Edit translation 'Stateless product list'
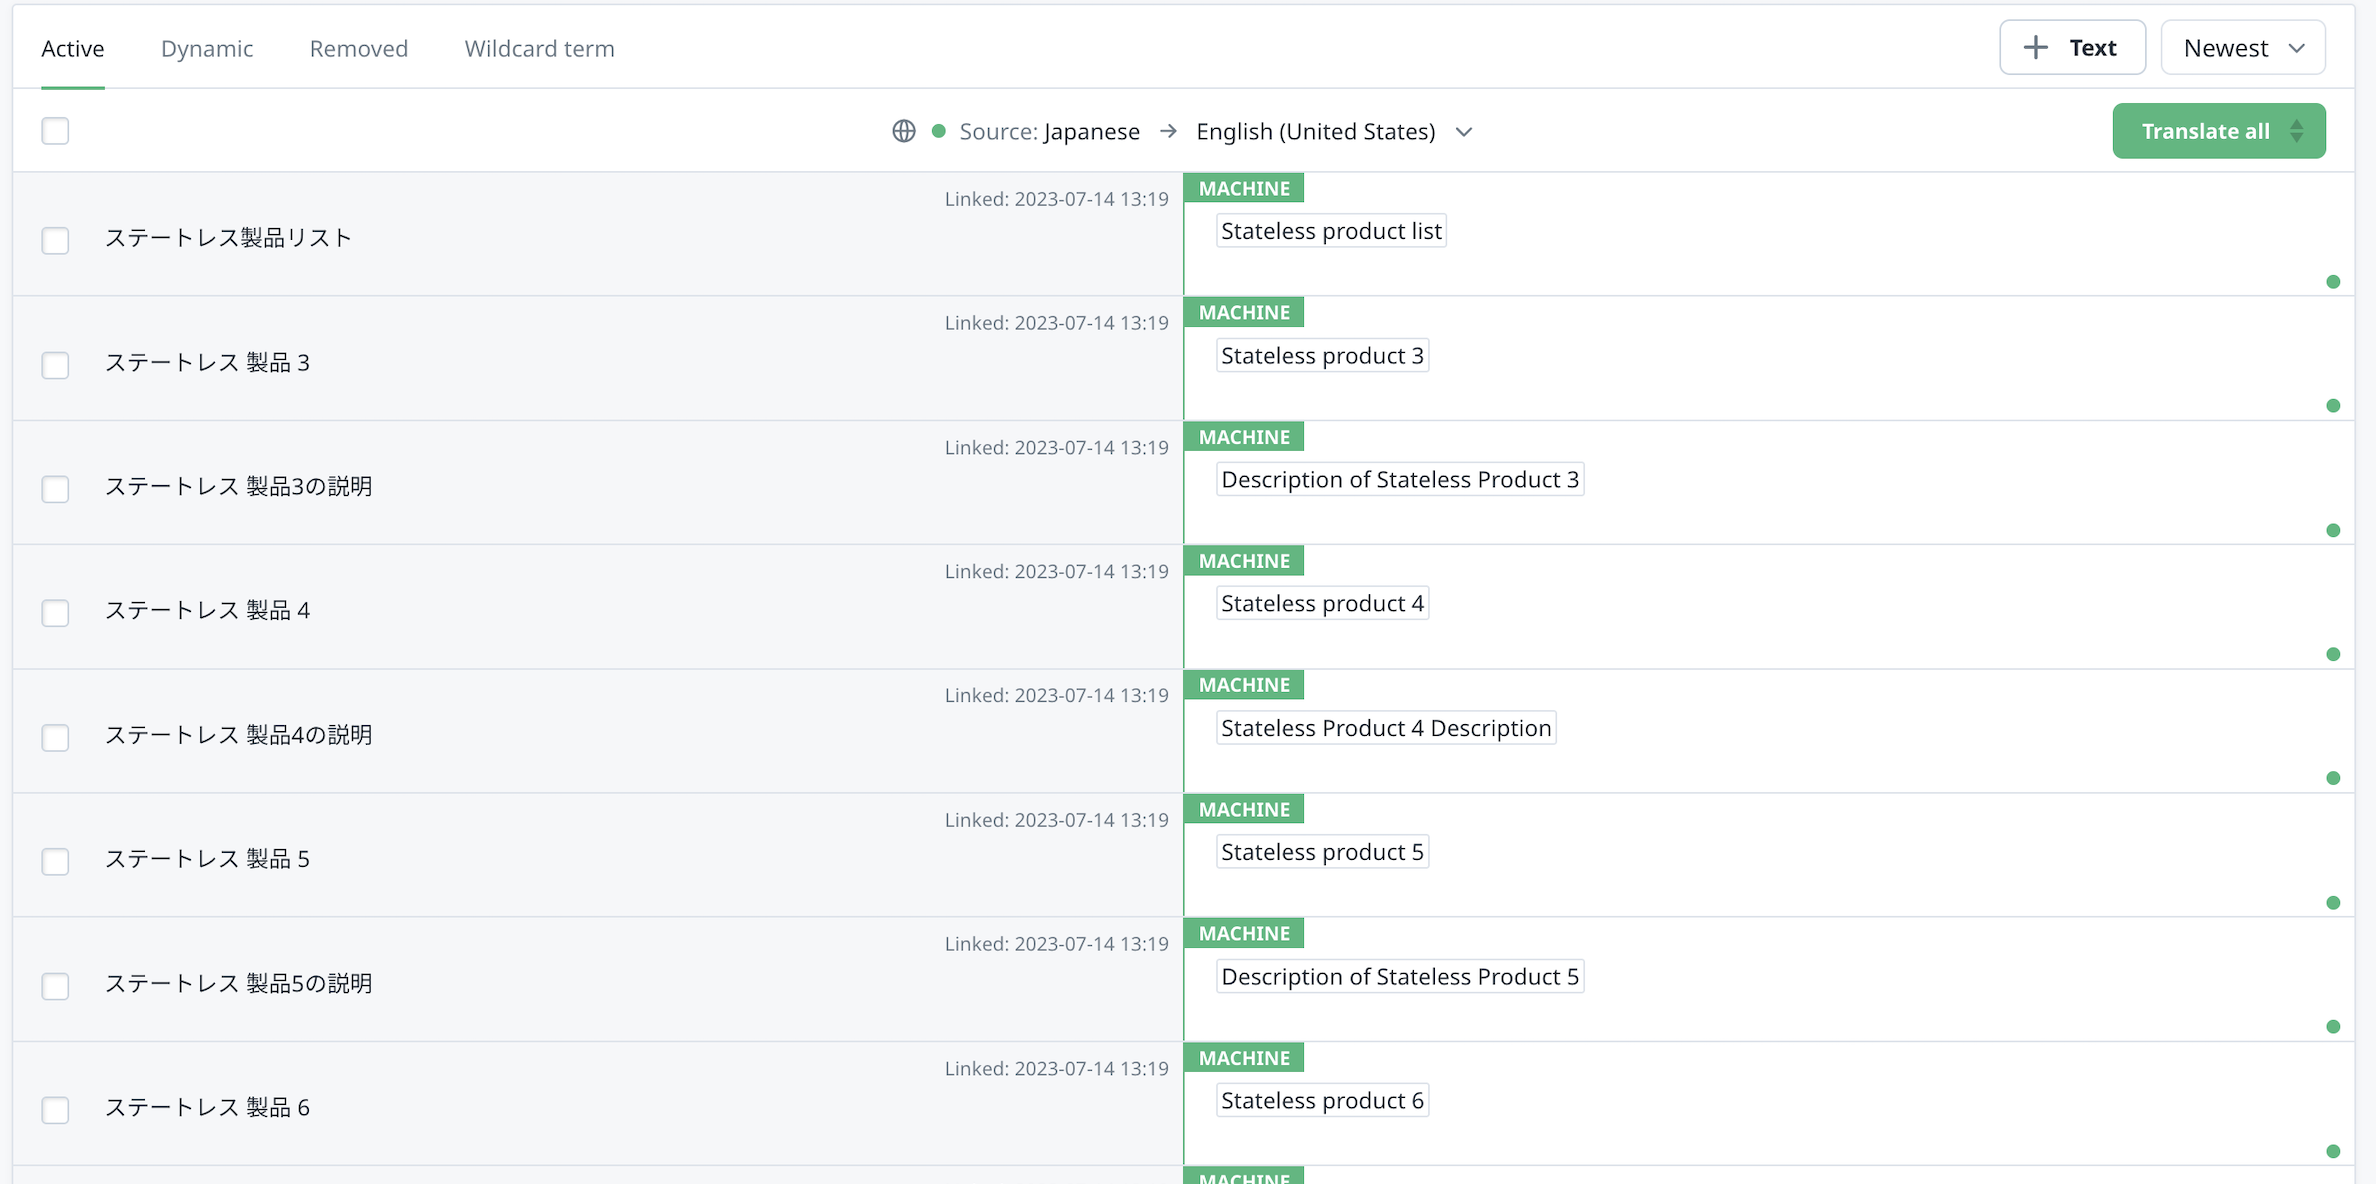 click(x=1331, y=231)
